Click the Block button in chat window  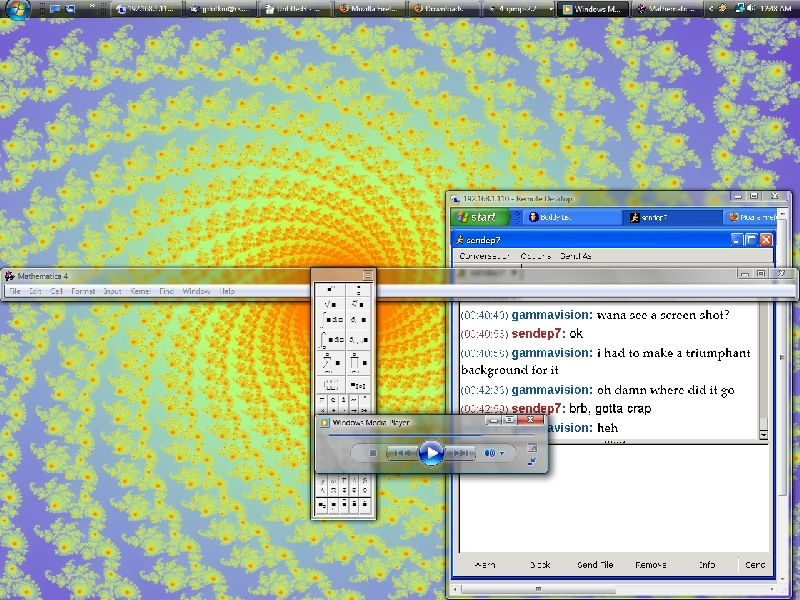[540, 565]
